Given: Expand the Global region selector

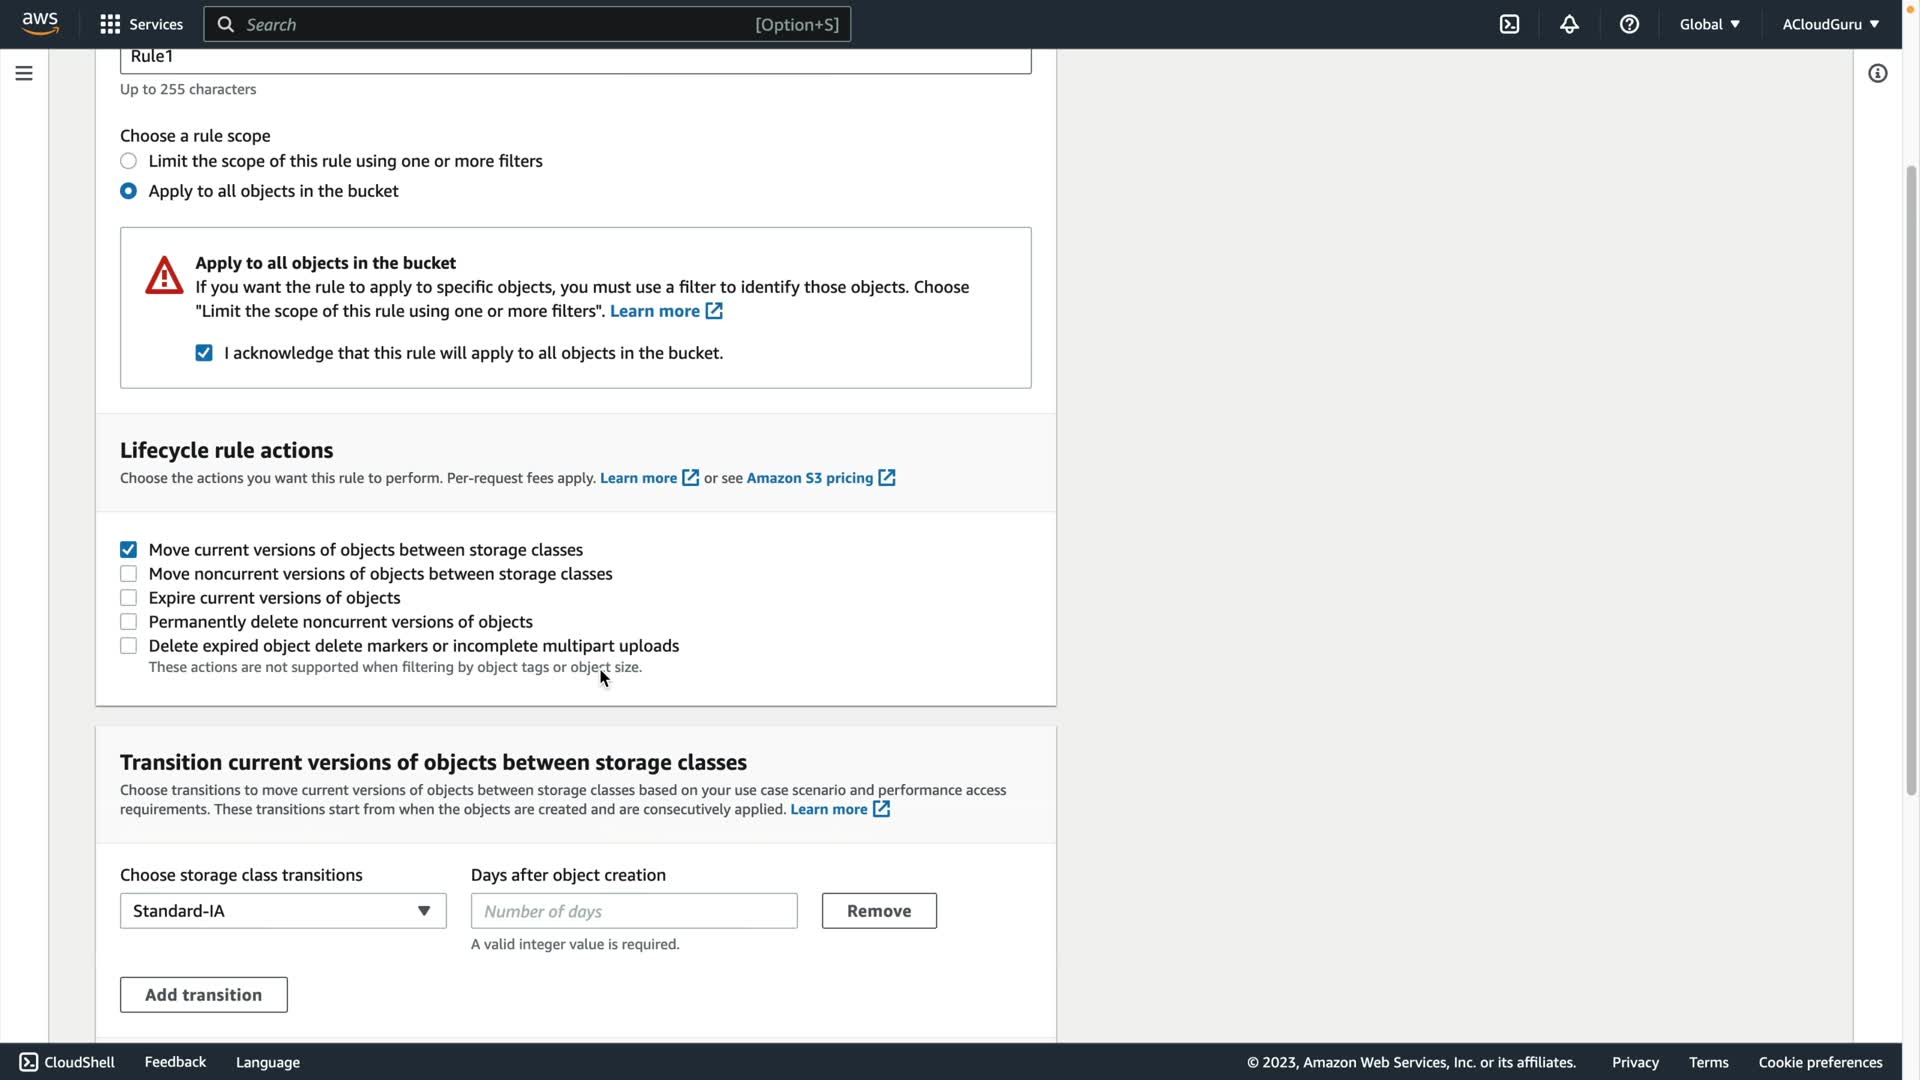Looking at the screenshot, I should click(1709, 24).
